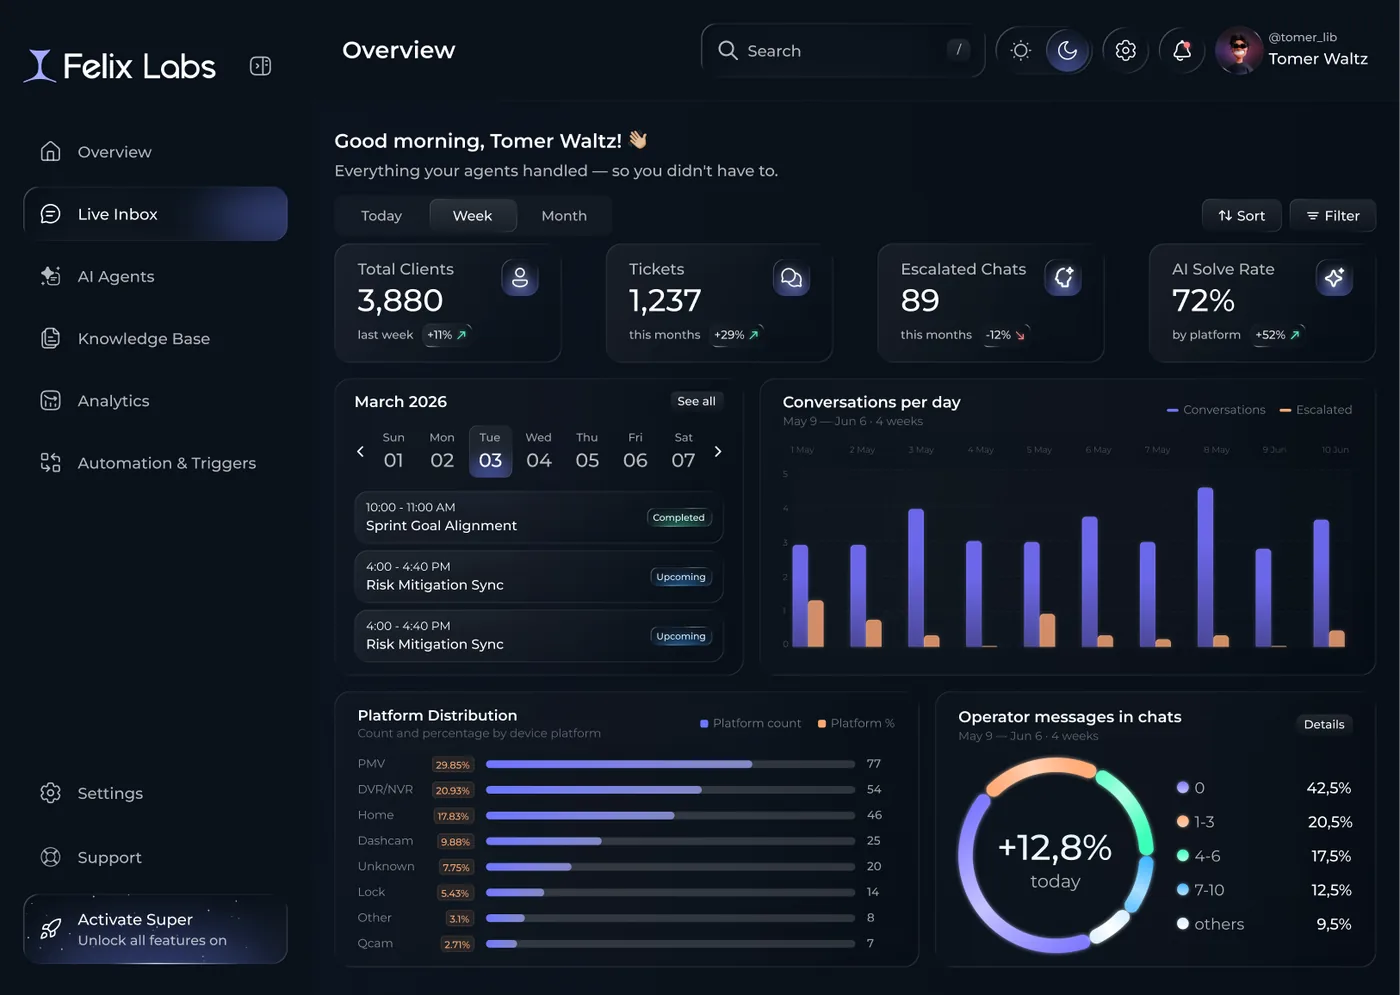Click the Activate Super upgrade banner
This screenshot has height=995, width=1400.
pos(155,929)
